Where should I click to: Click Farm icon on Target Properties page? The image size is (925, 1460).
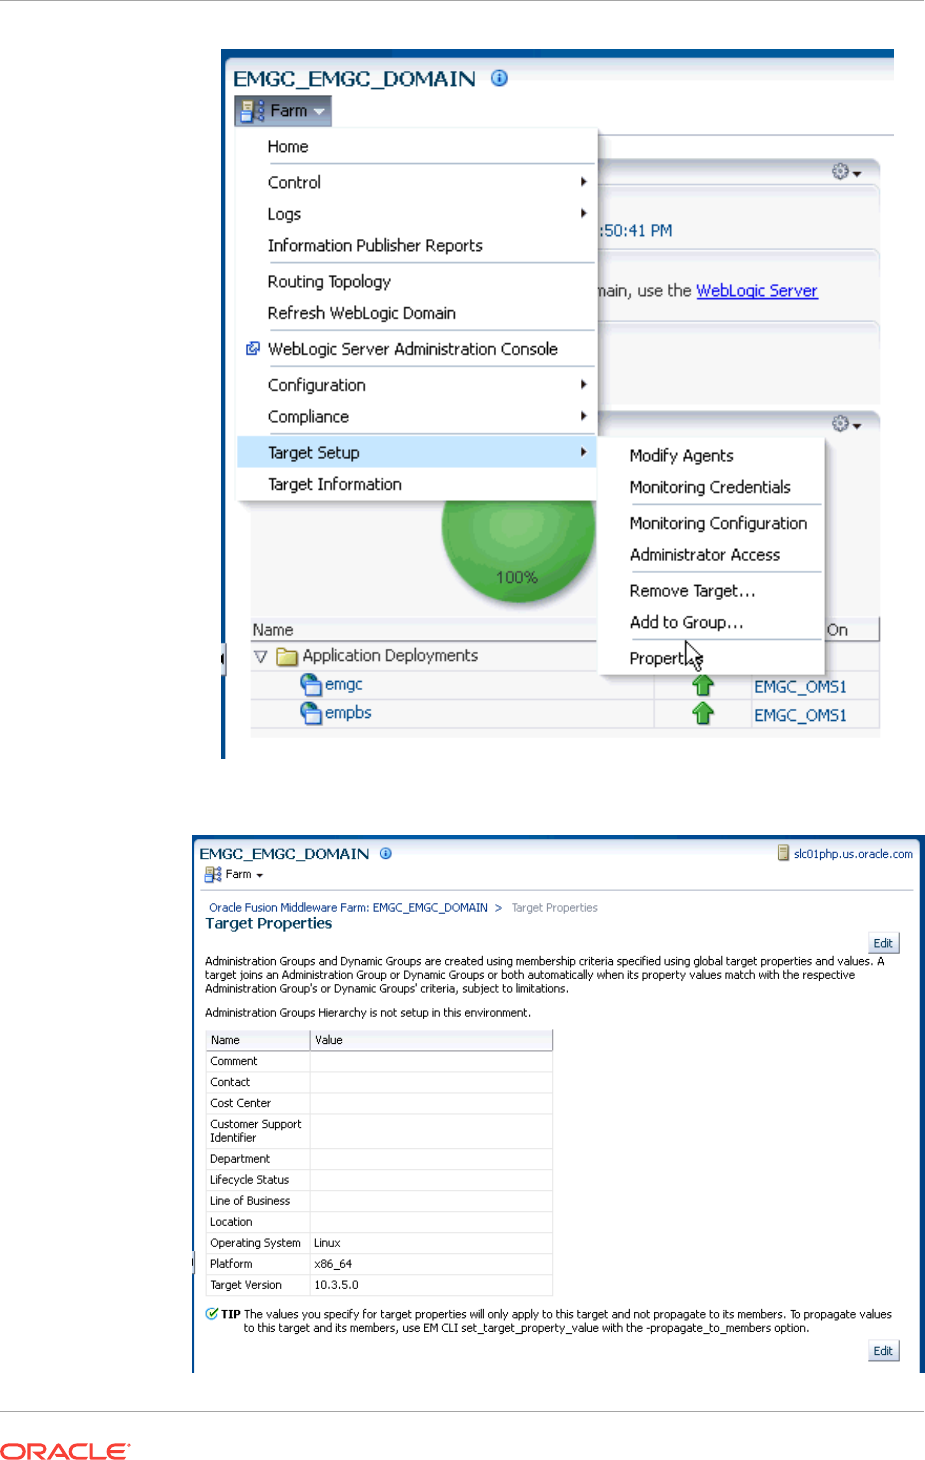click(x=213, y=875)
